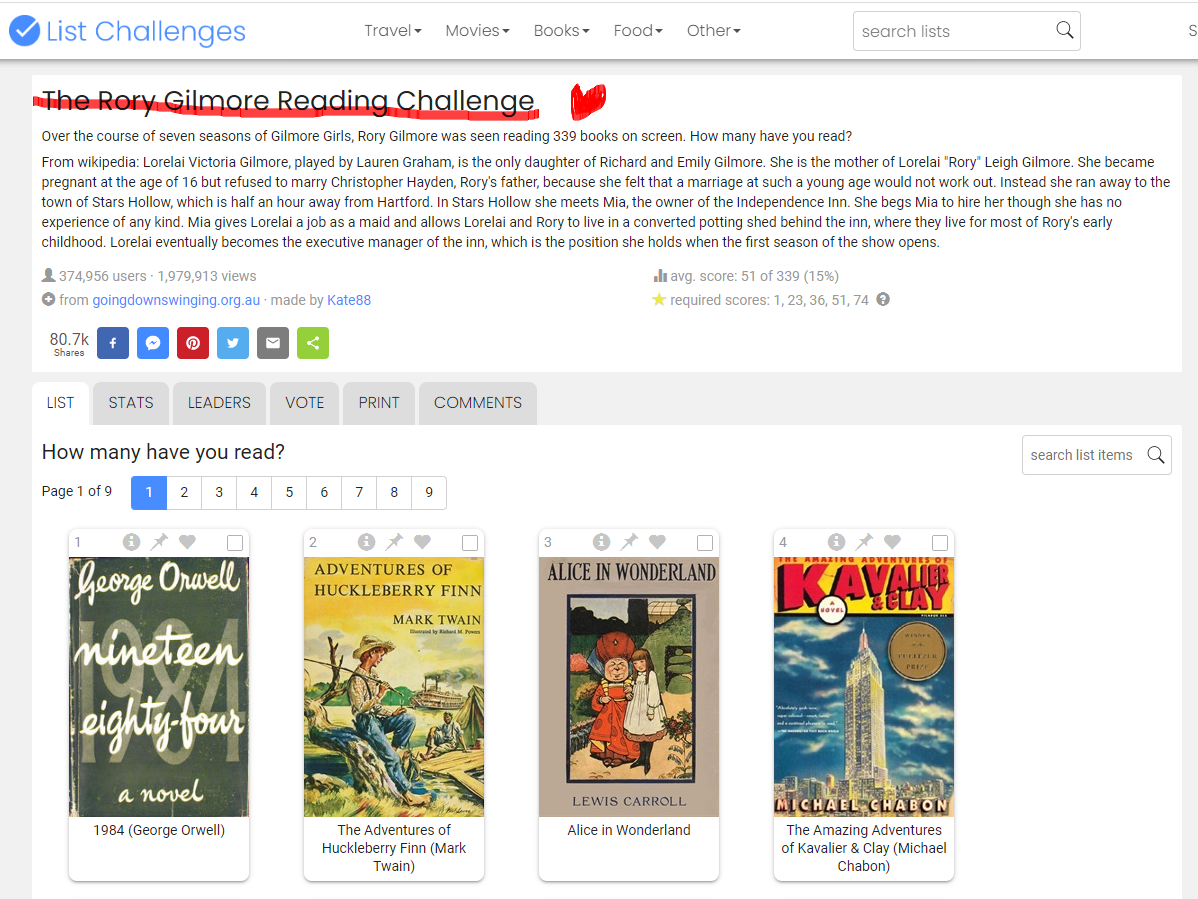Select current page 1 button
Screen dimensions: 1198x899
(x=149, y=493)
